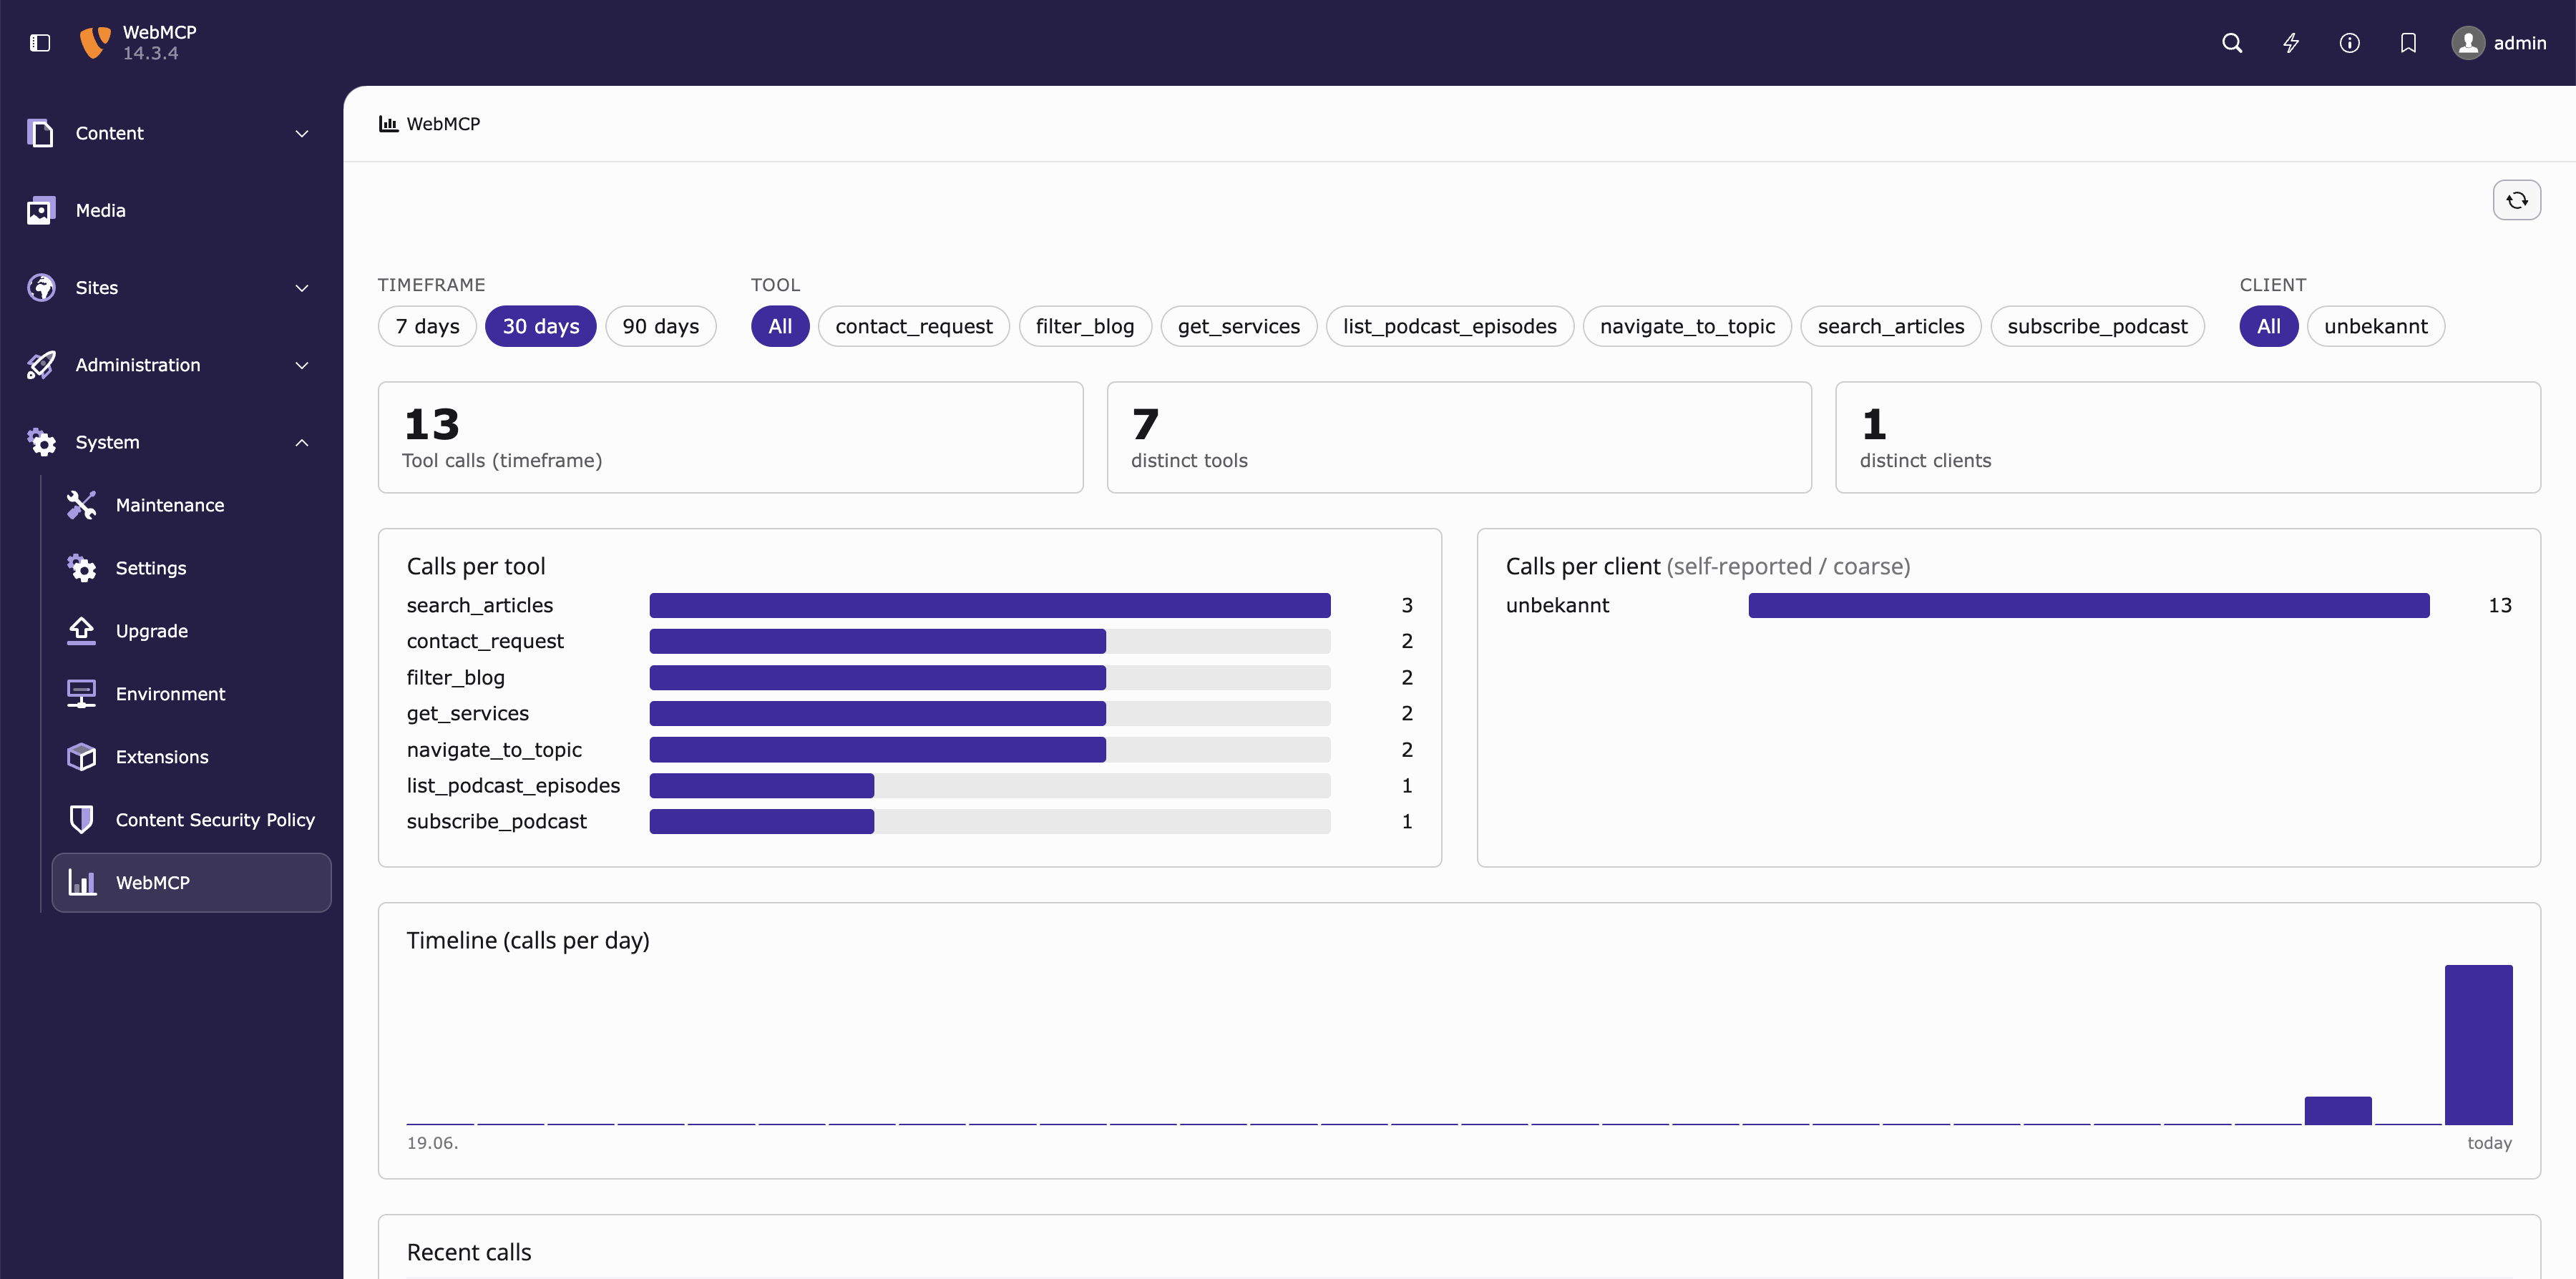
Task: Open the Content Security Policy module
Action: (191, 820)
